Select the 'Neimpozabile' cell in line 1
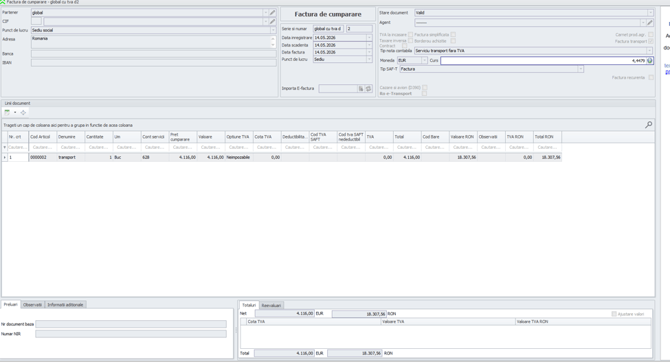Viewport: 670px width, 364px height. pyautogui.click(x=239, y=157)
